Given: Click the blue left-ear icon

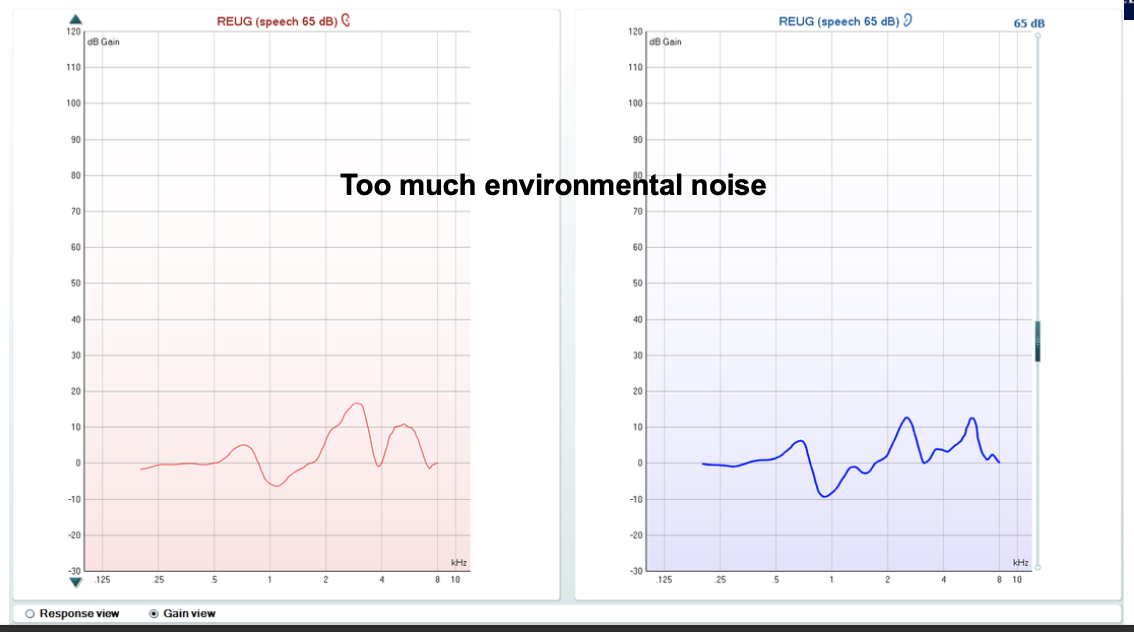Looking at the screenshot, I should point(907,20).
